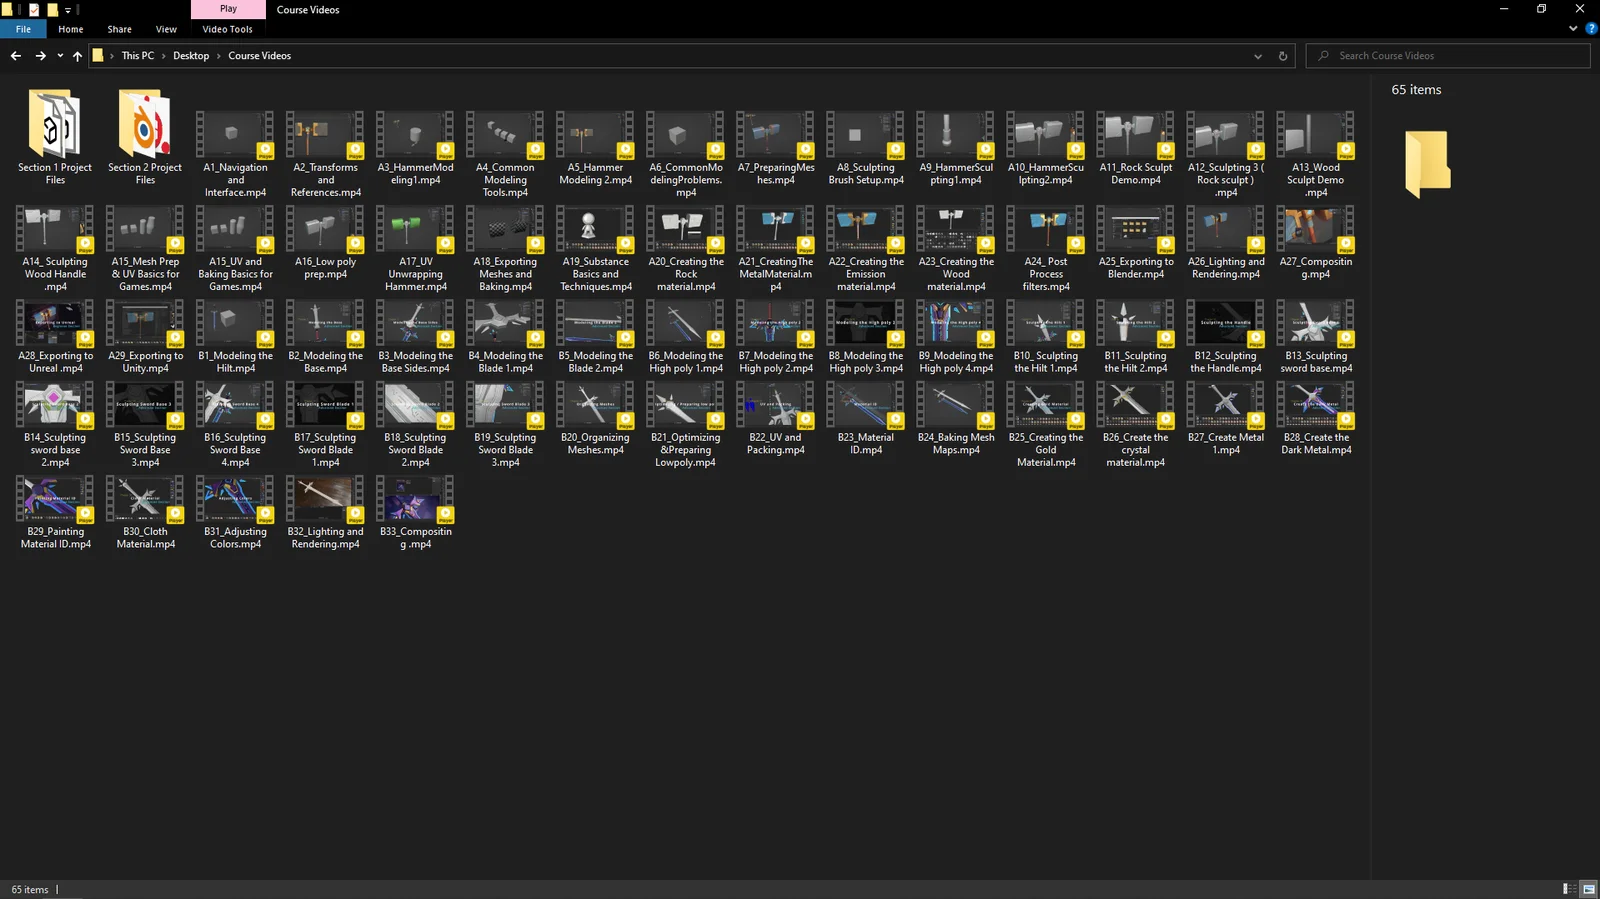The image size is (1600, 899).
Task: Open the Help question mark icon
Action: pyautogui.click(x=1591, y=29)
